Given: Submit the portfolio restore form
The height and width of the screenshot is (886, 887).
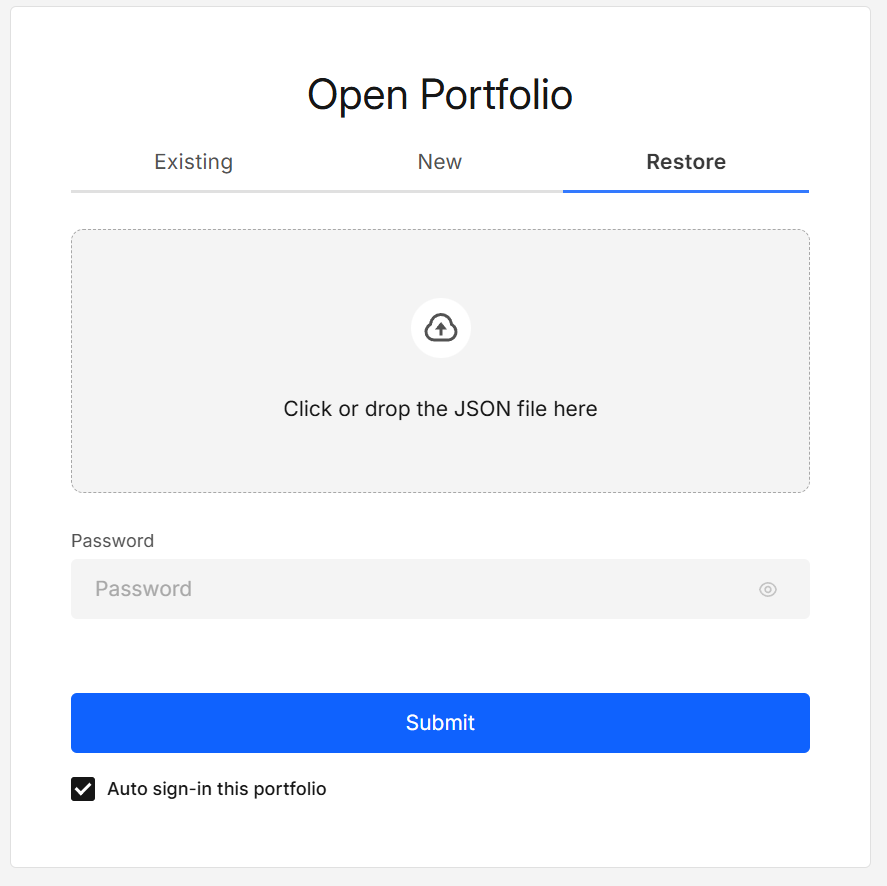Looking at the screenshot, I should pos(440,722).
